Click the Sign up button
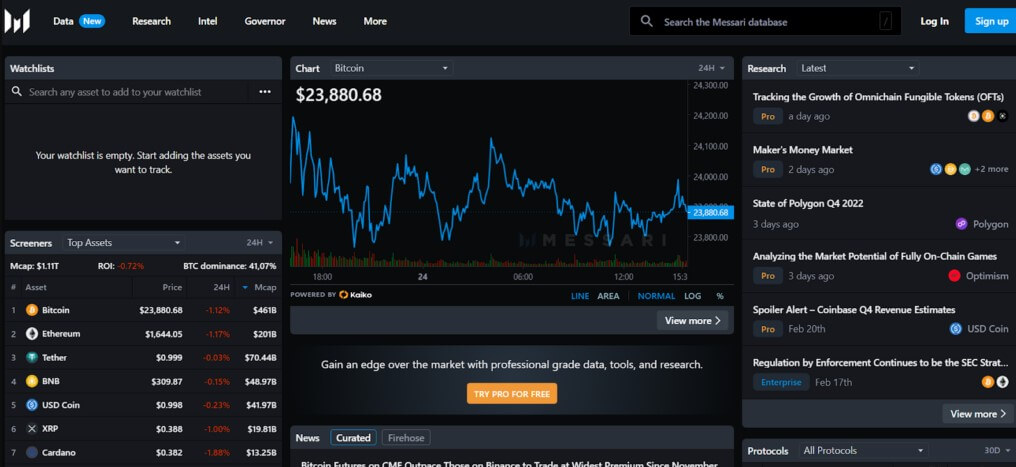This screenshot has height=467, width=1016. coord(991,21)
